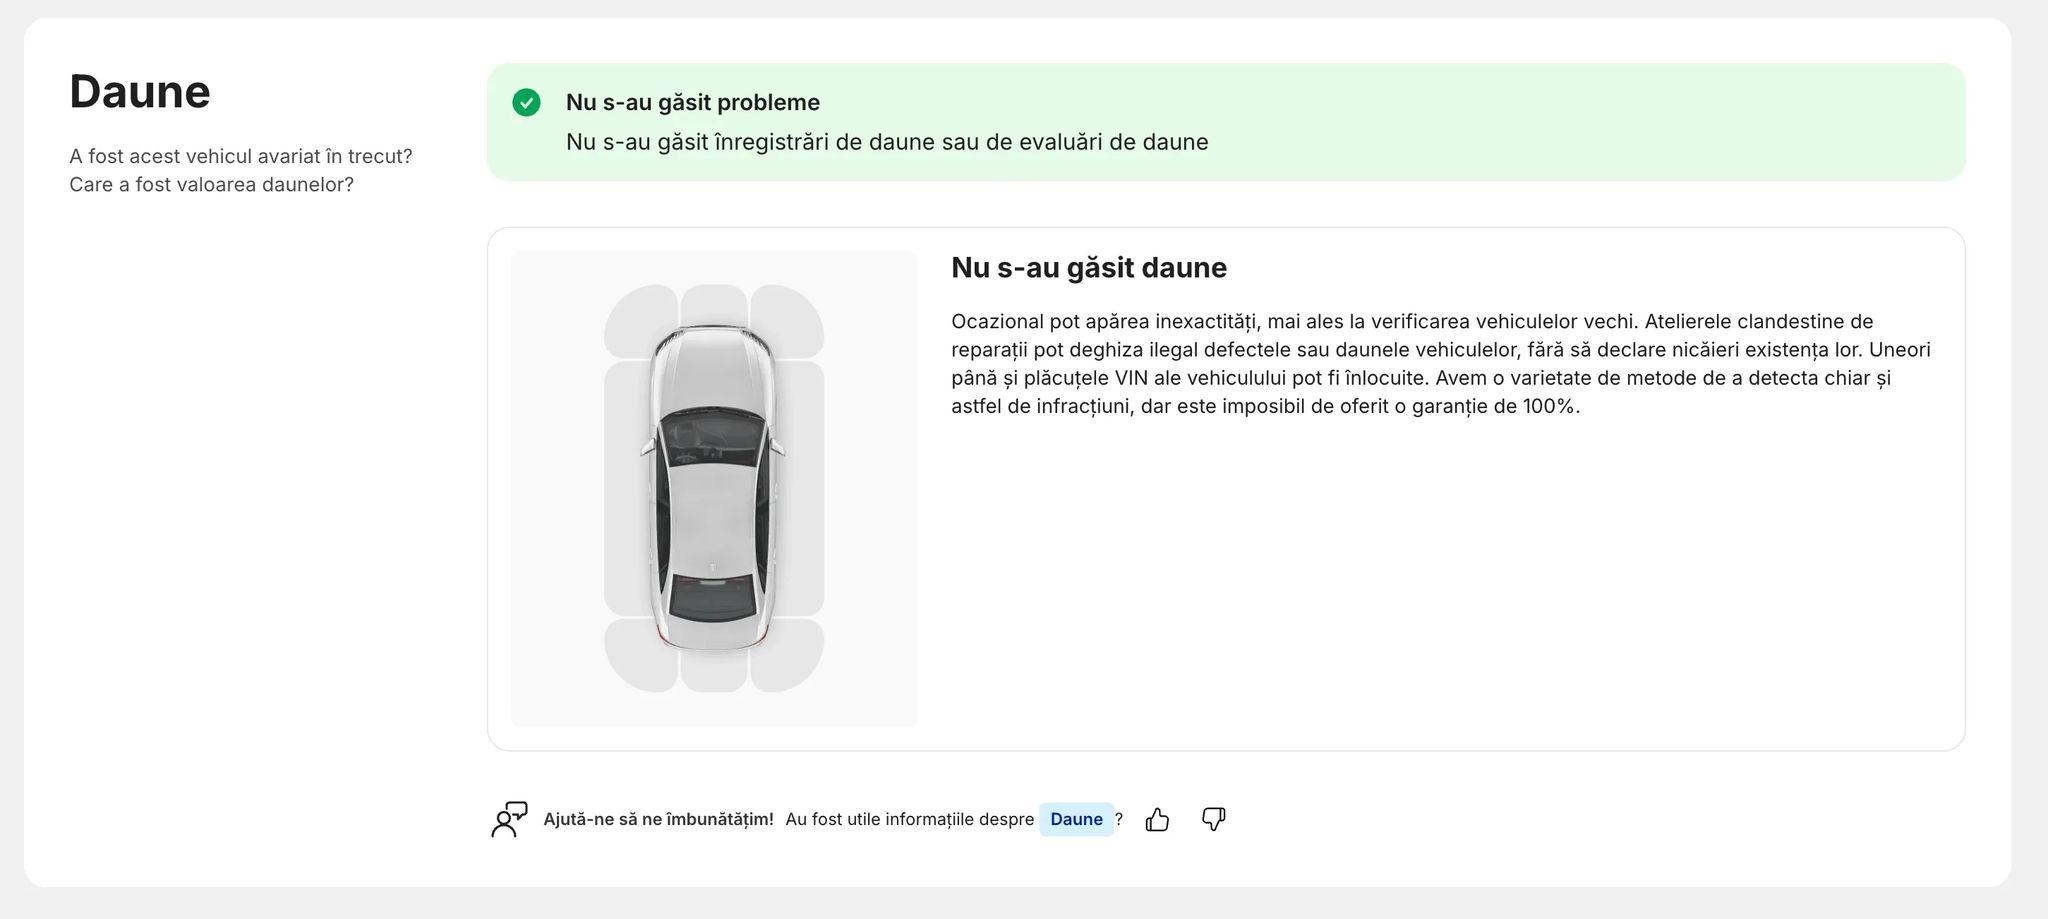2048x919 pixels.
Task: Click the large Daune section heading
Action: [140, 92]
